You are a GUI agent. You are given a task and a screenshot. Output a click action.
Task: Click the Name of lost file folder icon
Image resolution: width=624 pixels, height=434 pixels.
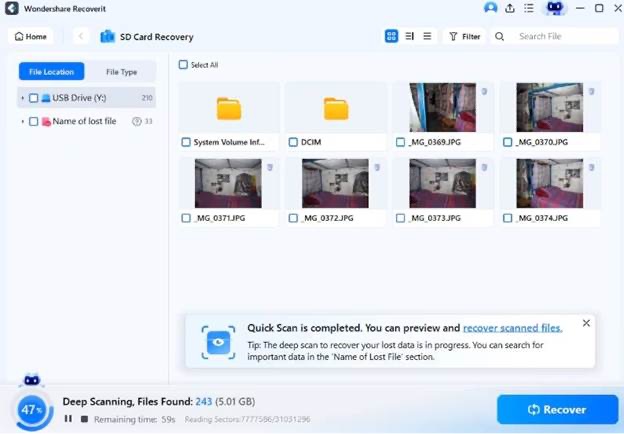click(46, 122)
